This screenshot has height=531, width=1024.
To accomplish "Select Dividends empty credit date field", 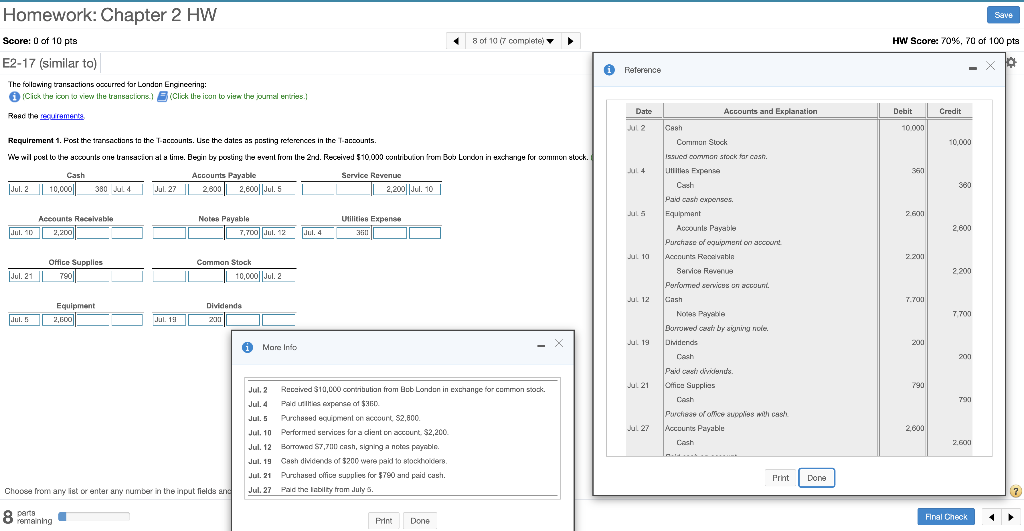I will [x=279, y=319].
